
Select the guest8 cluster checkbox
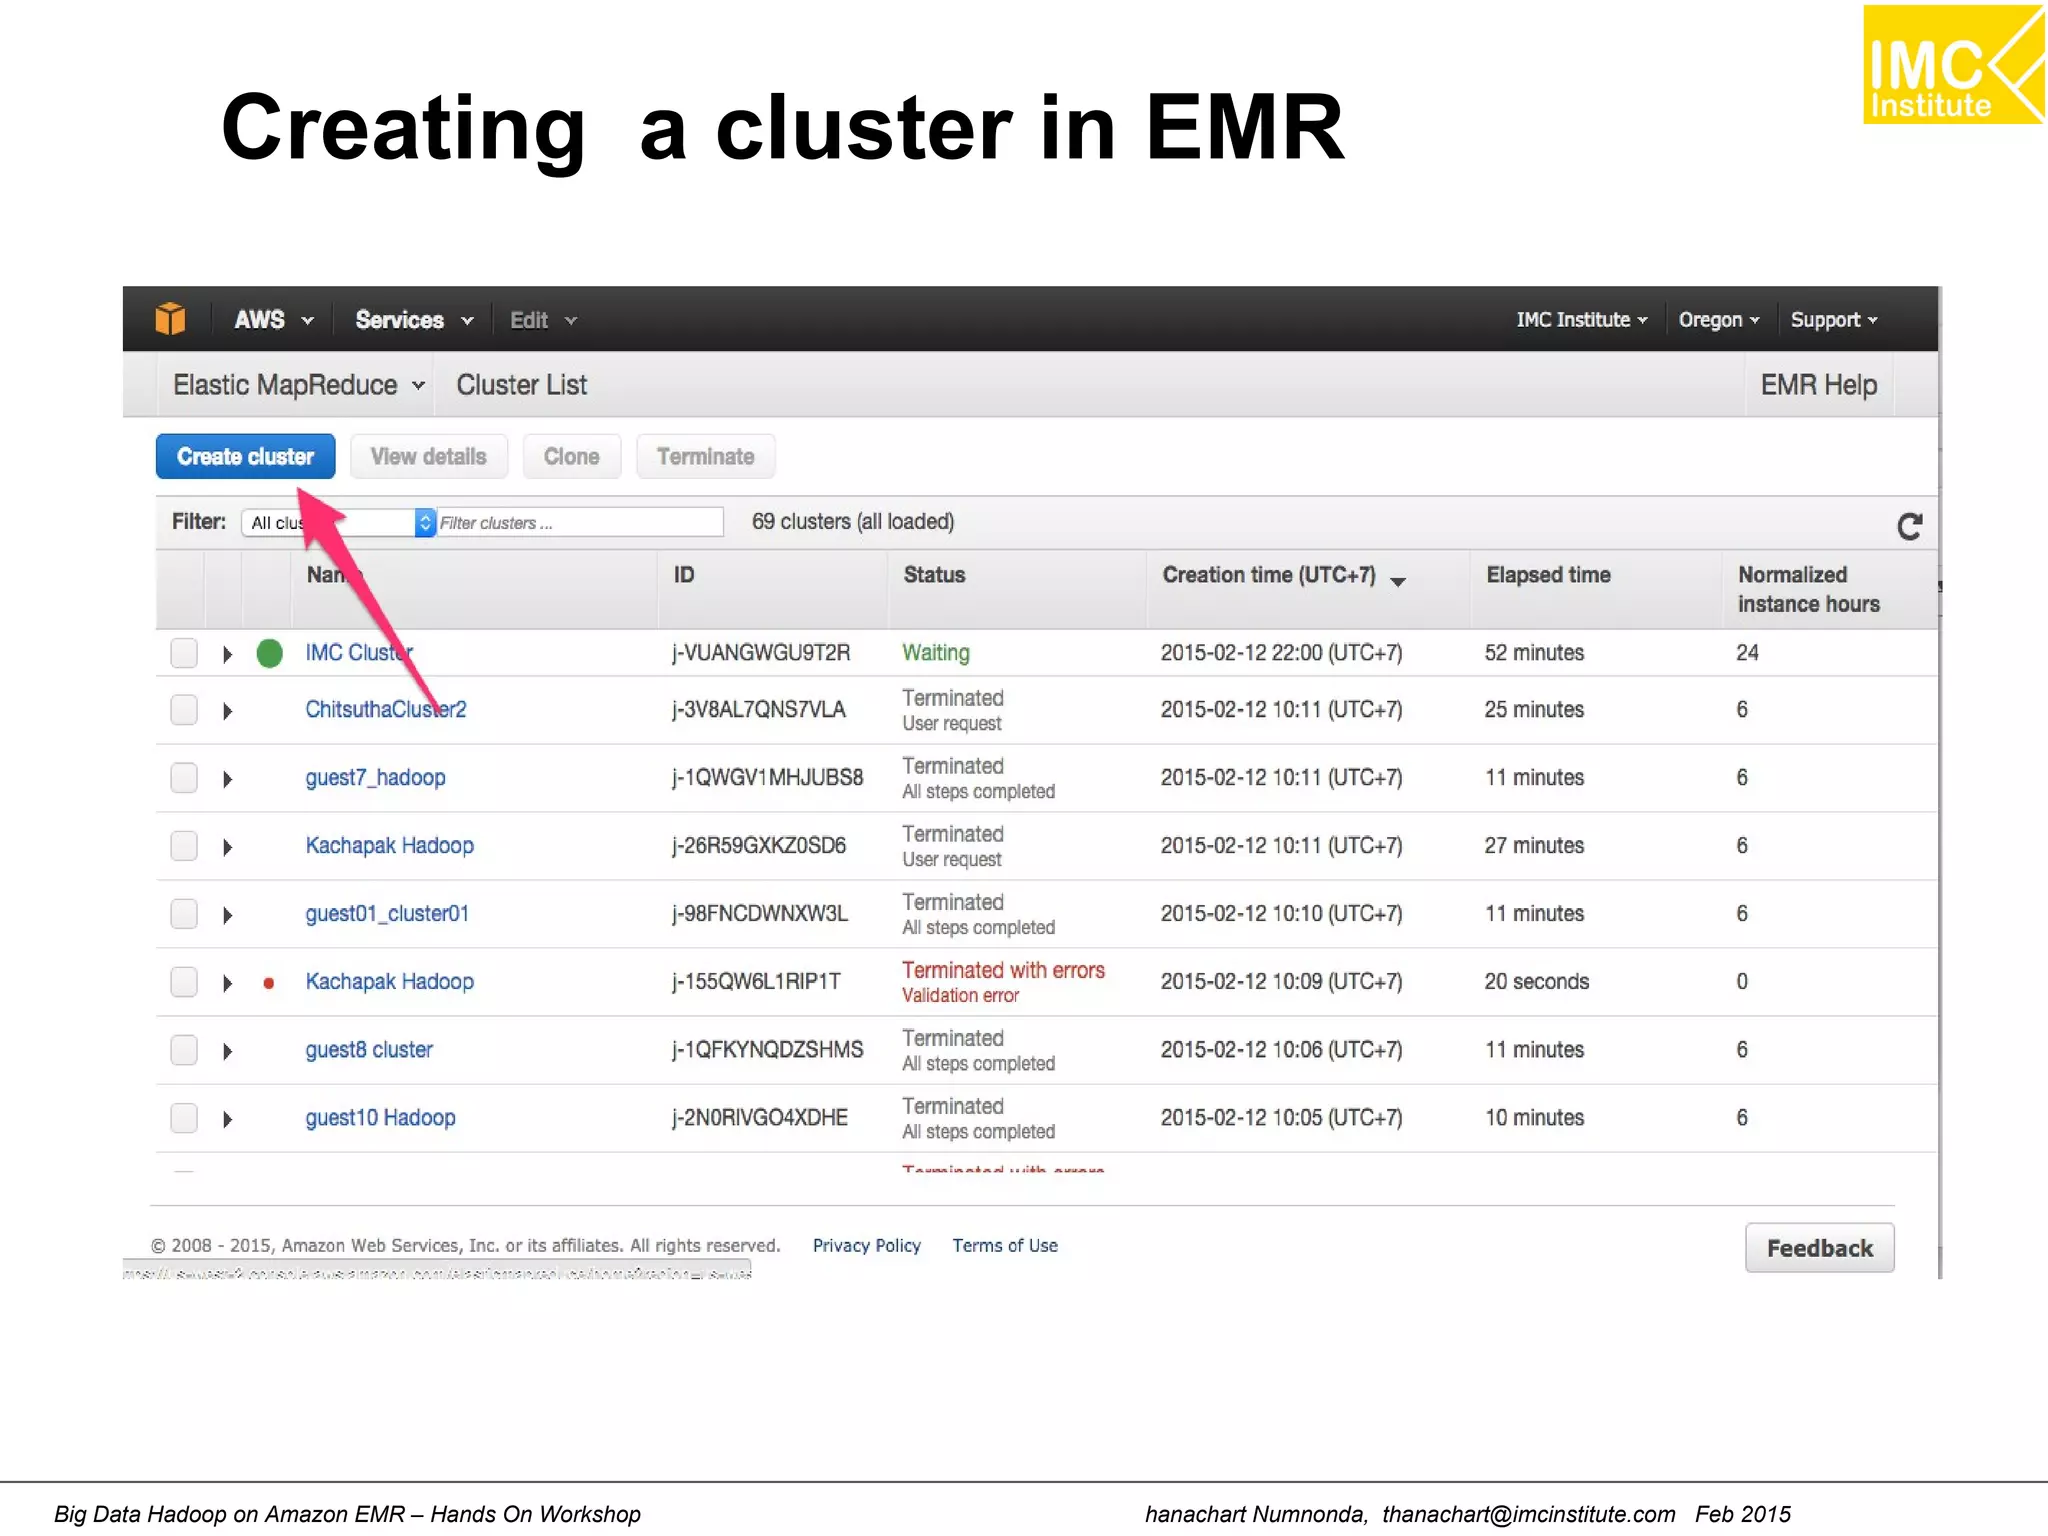(184, 1050)
